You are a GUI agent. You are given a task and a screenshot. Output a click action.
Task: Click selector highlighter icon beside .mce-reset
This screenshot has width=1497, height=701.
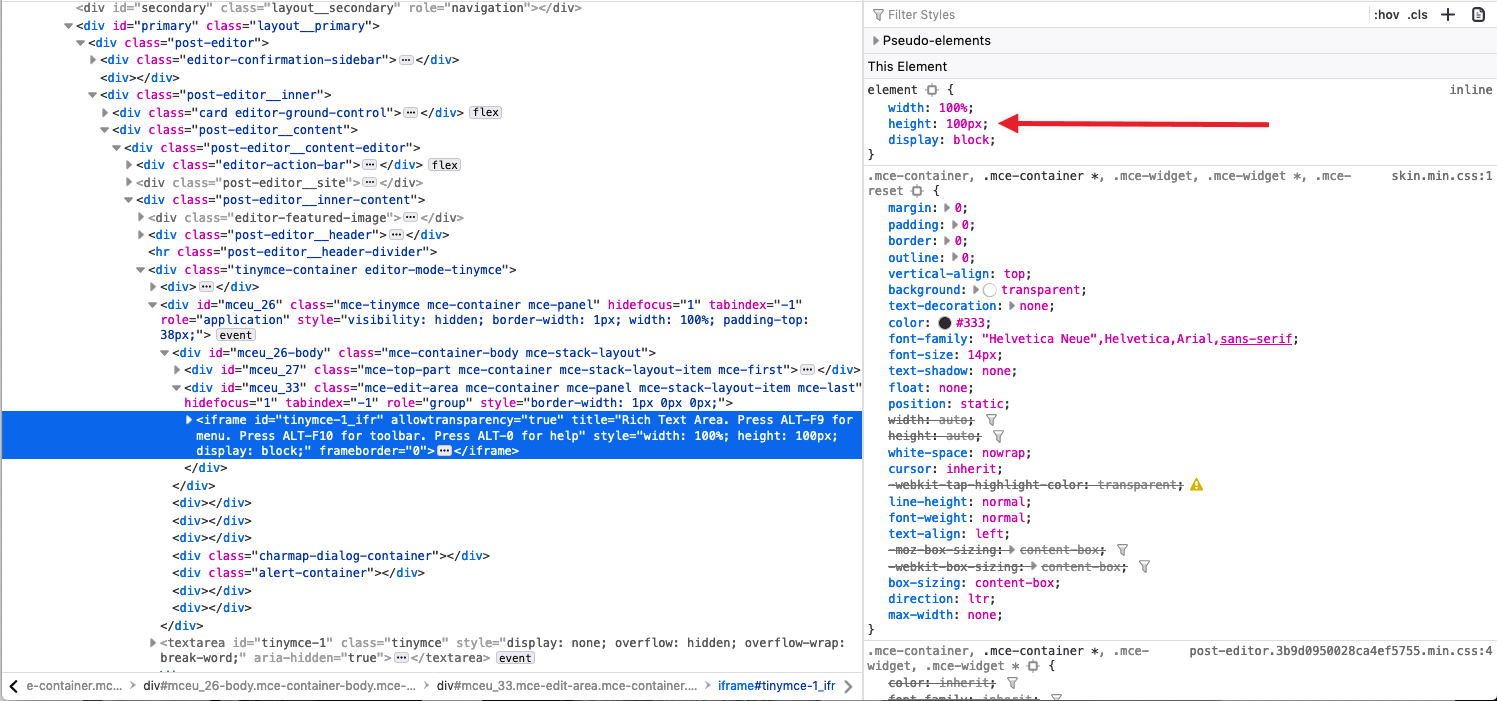916,191
